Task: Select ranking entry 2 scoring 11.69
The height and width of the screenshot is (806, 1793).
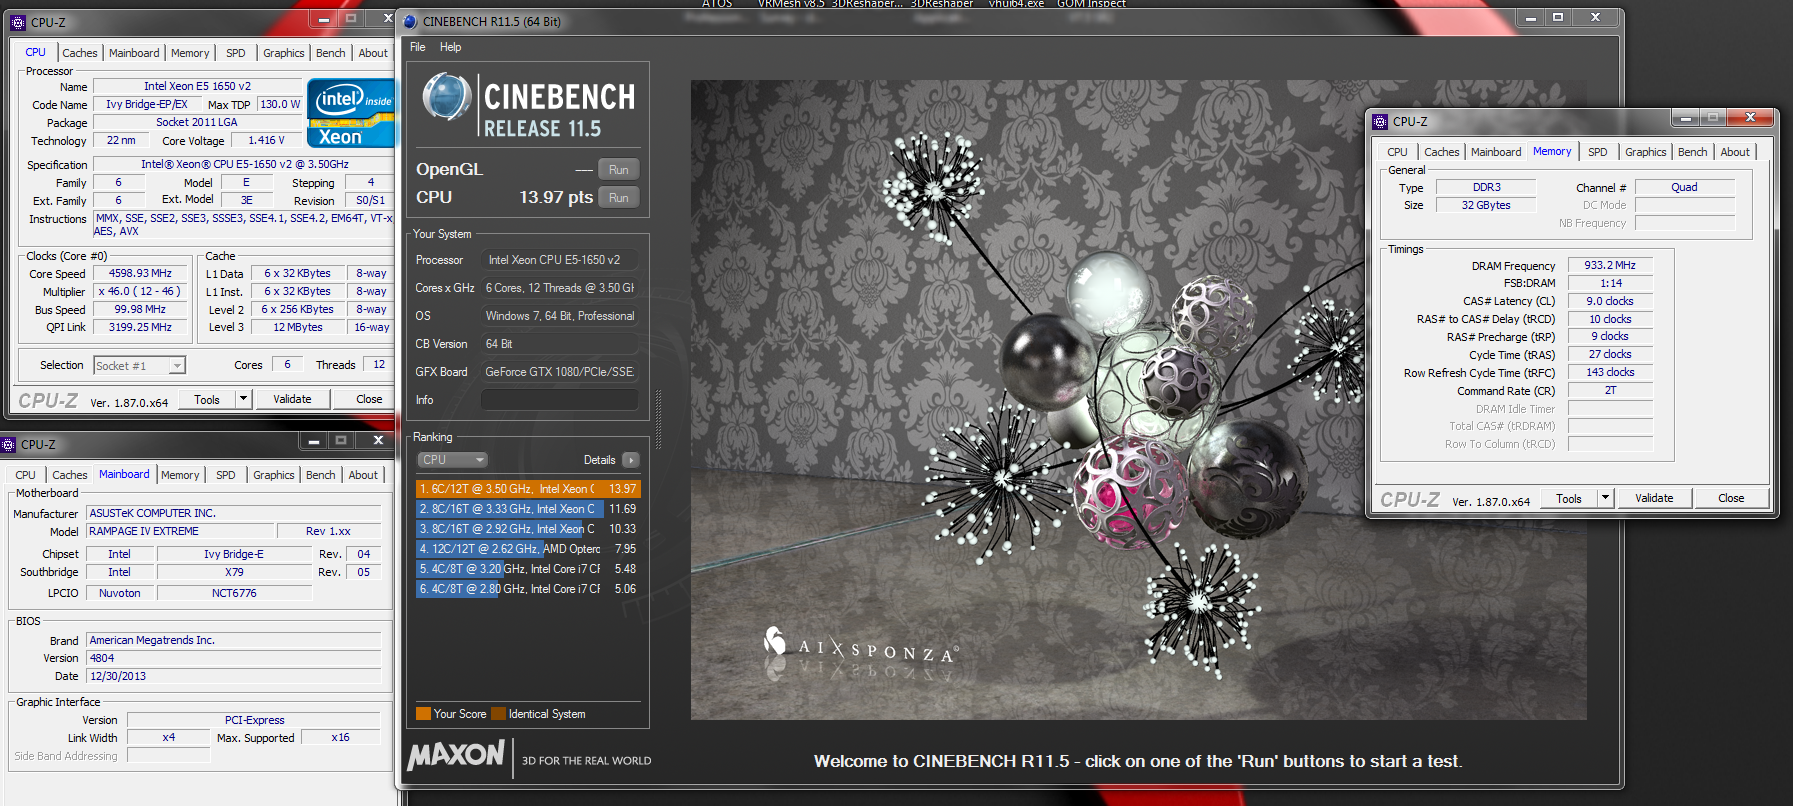Action: [x=528, y=509]
